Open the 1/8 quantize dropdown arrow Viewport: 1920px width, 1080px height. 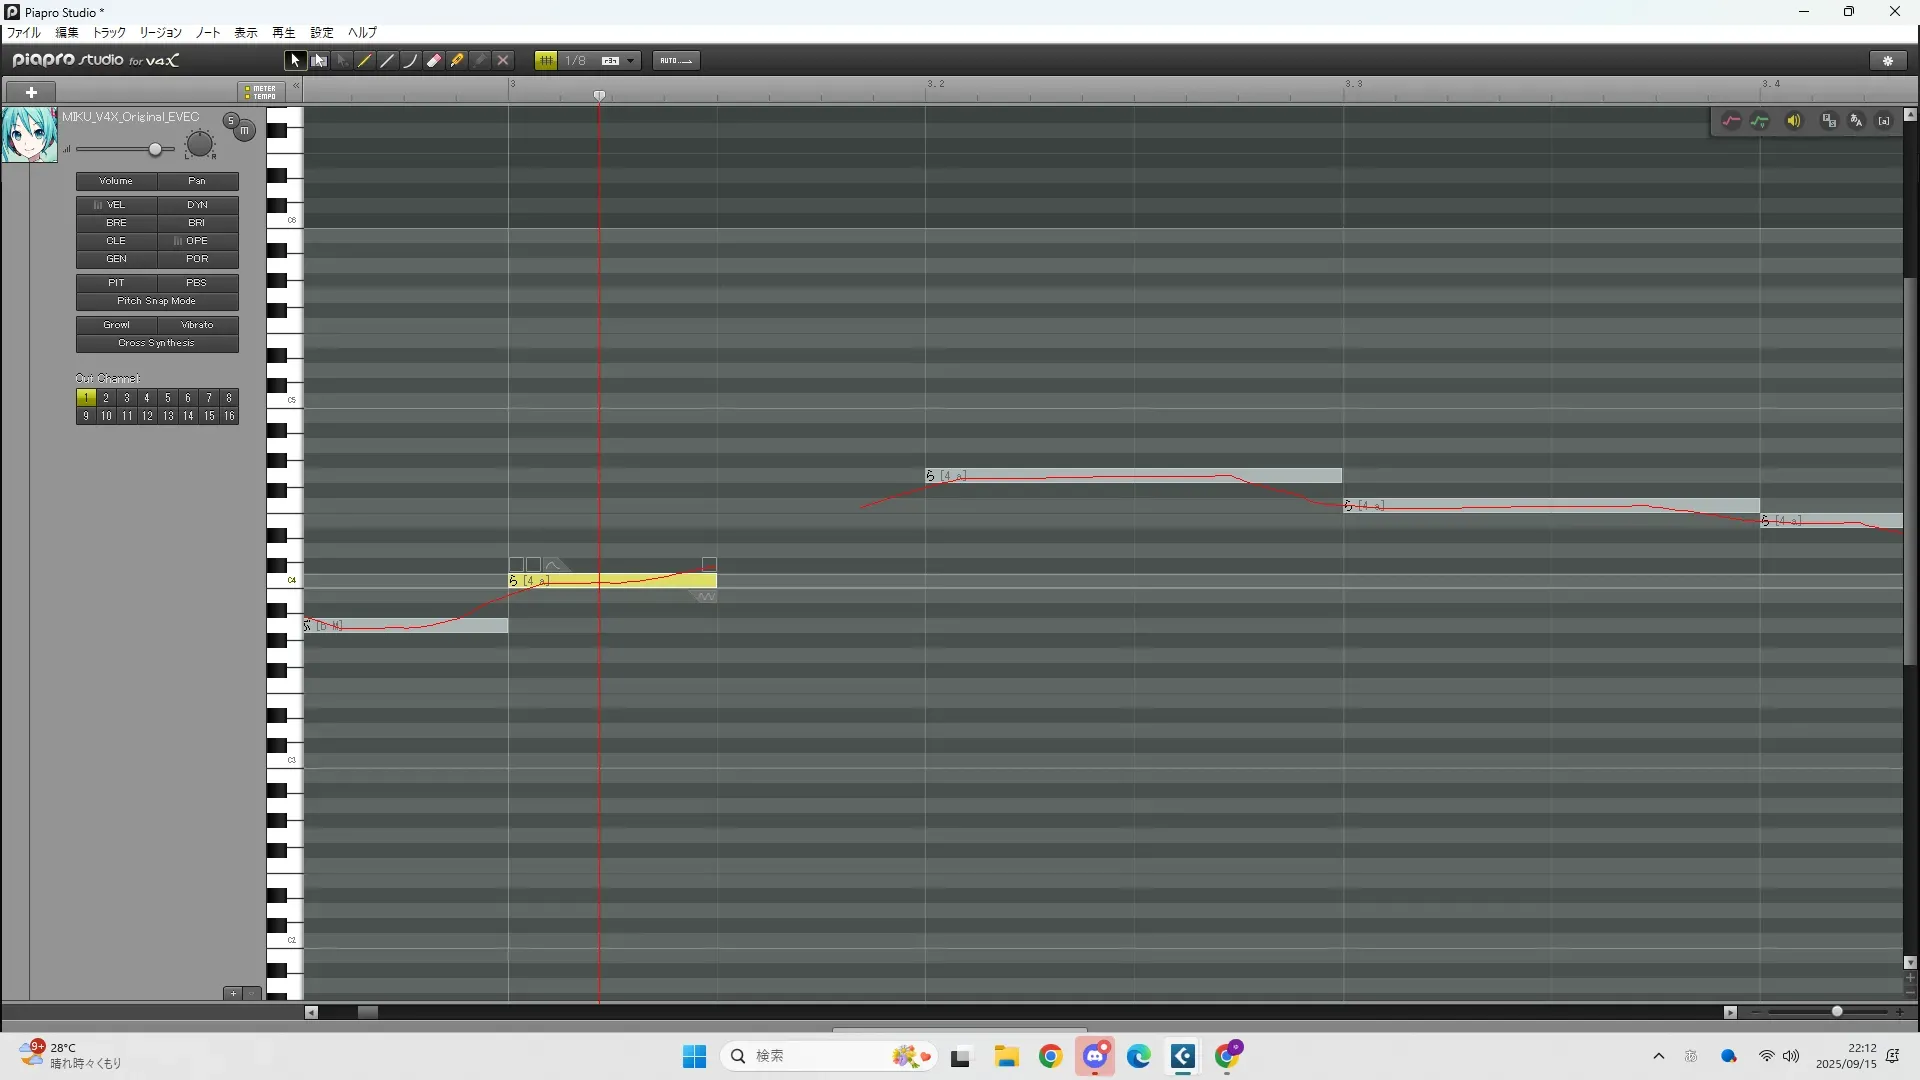point(630,61)
